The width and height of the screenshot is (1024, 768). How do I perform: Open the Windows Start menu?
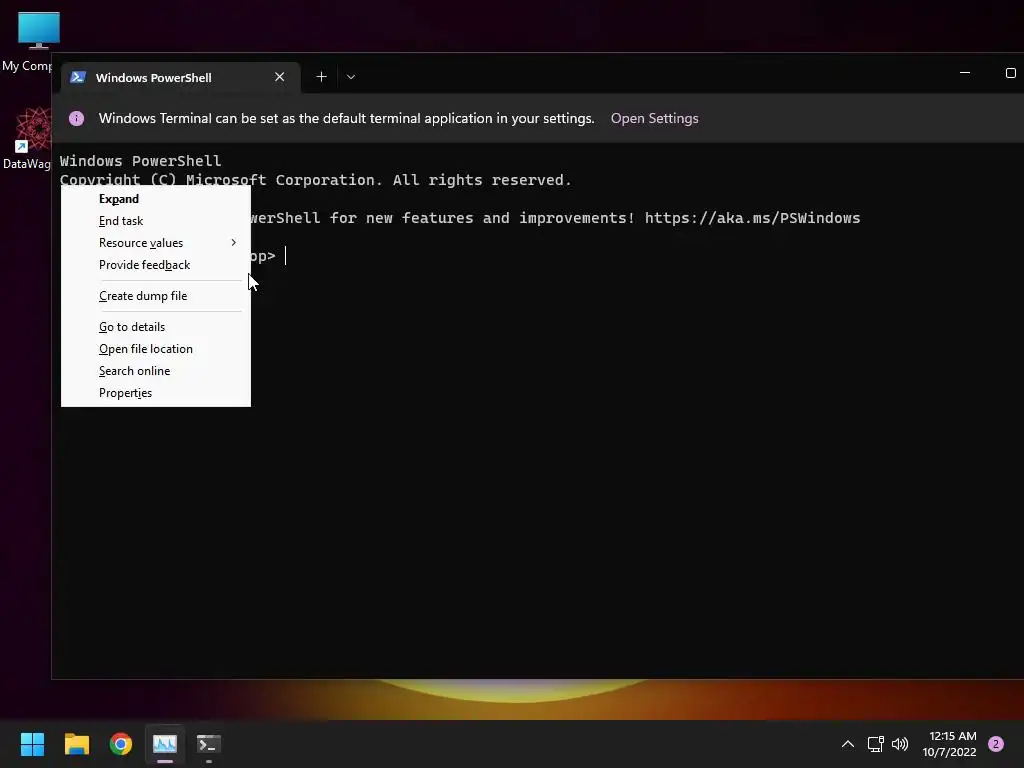coord(32,744)
